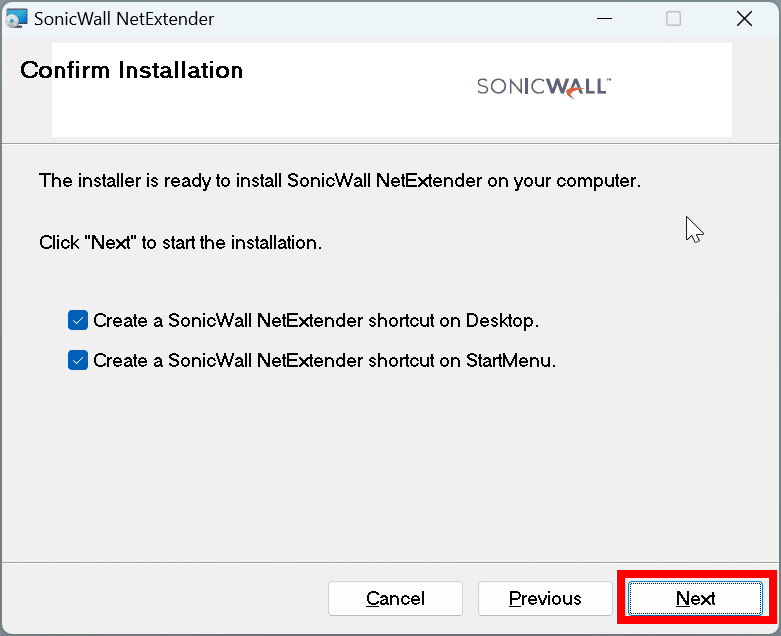Viewport: 781px width, 636px height.
Task: Close the SonicWall NetExtender window
Action: click(744, 19)
